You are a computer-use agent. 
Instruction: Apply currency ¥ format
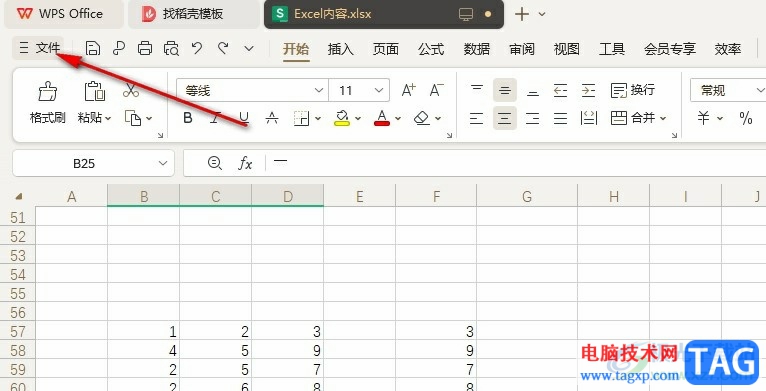[x=703, y=118]
